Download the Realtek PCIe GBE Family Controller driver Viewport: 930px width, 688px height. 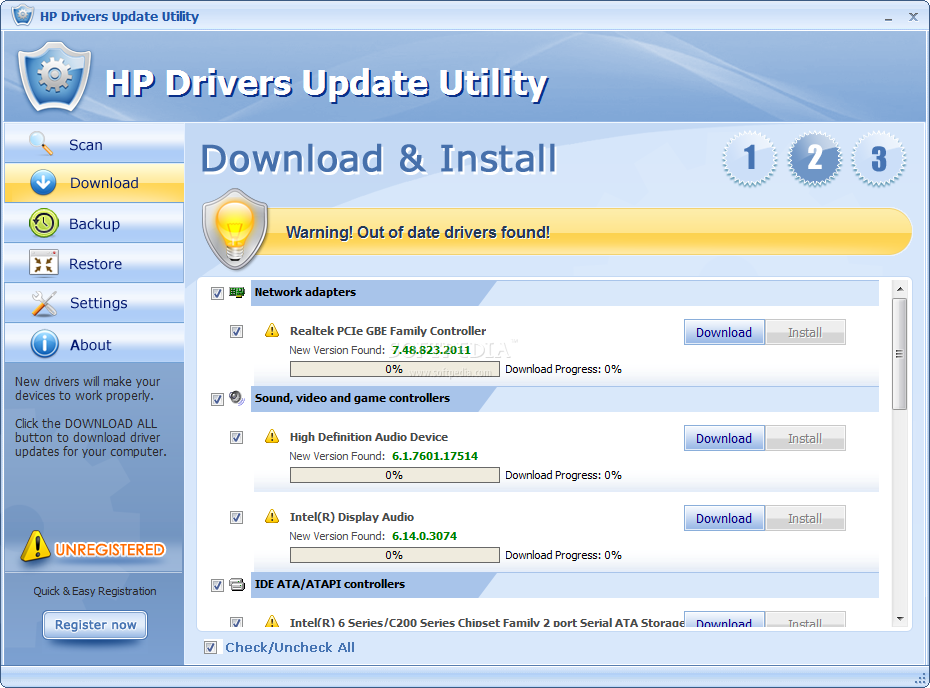[x=724, y=332]
